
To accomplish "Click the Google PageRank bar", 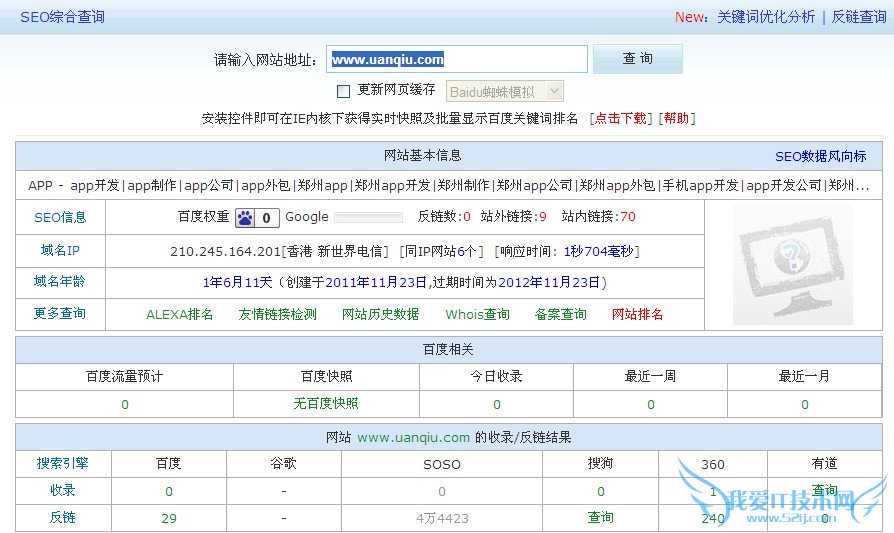I will point(367,217).
